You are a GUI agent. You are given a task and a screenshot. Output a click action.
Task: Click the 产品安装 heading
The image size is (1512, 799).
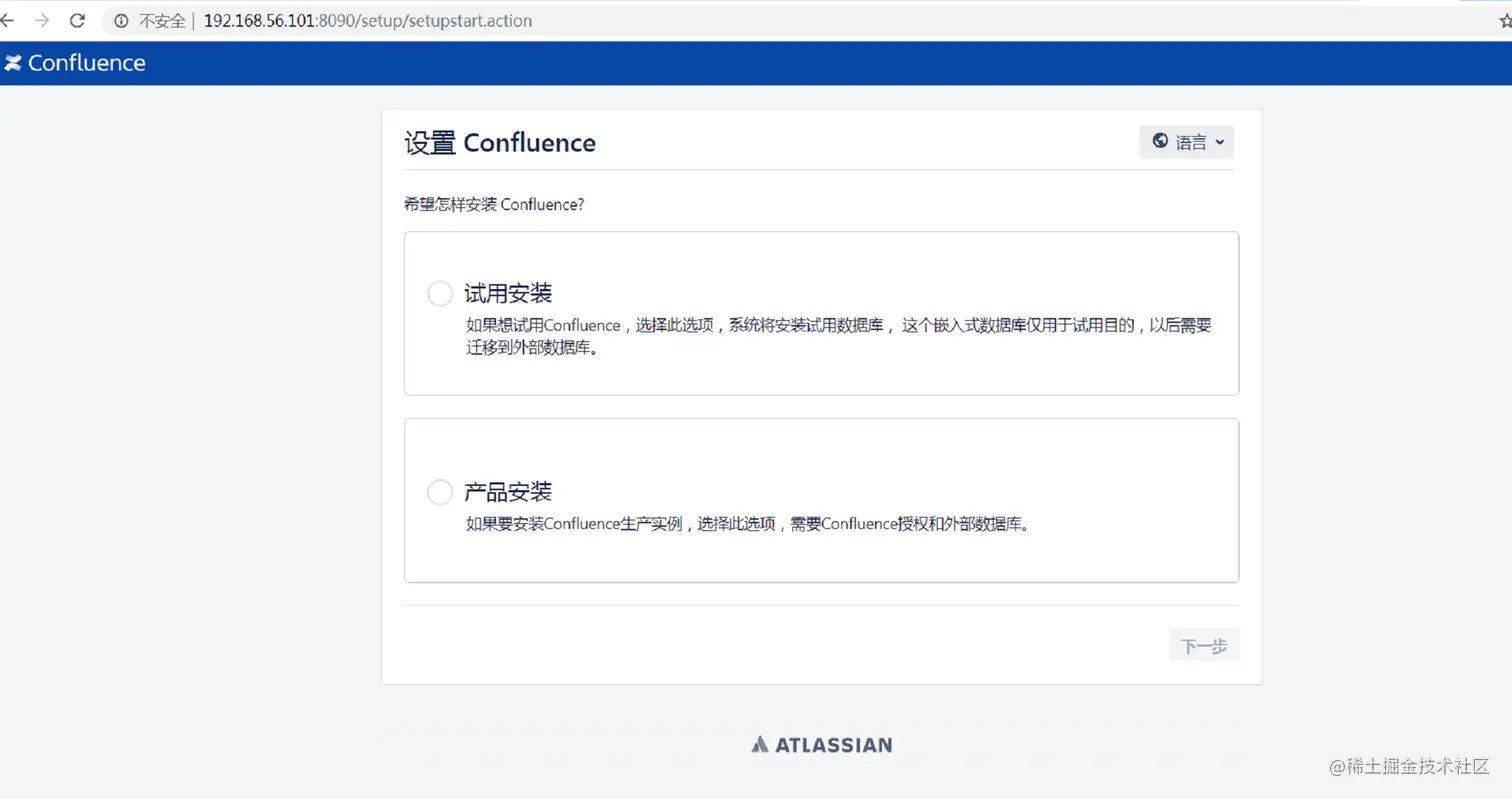(x=508, y=491)
